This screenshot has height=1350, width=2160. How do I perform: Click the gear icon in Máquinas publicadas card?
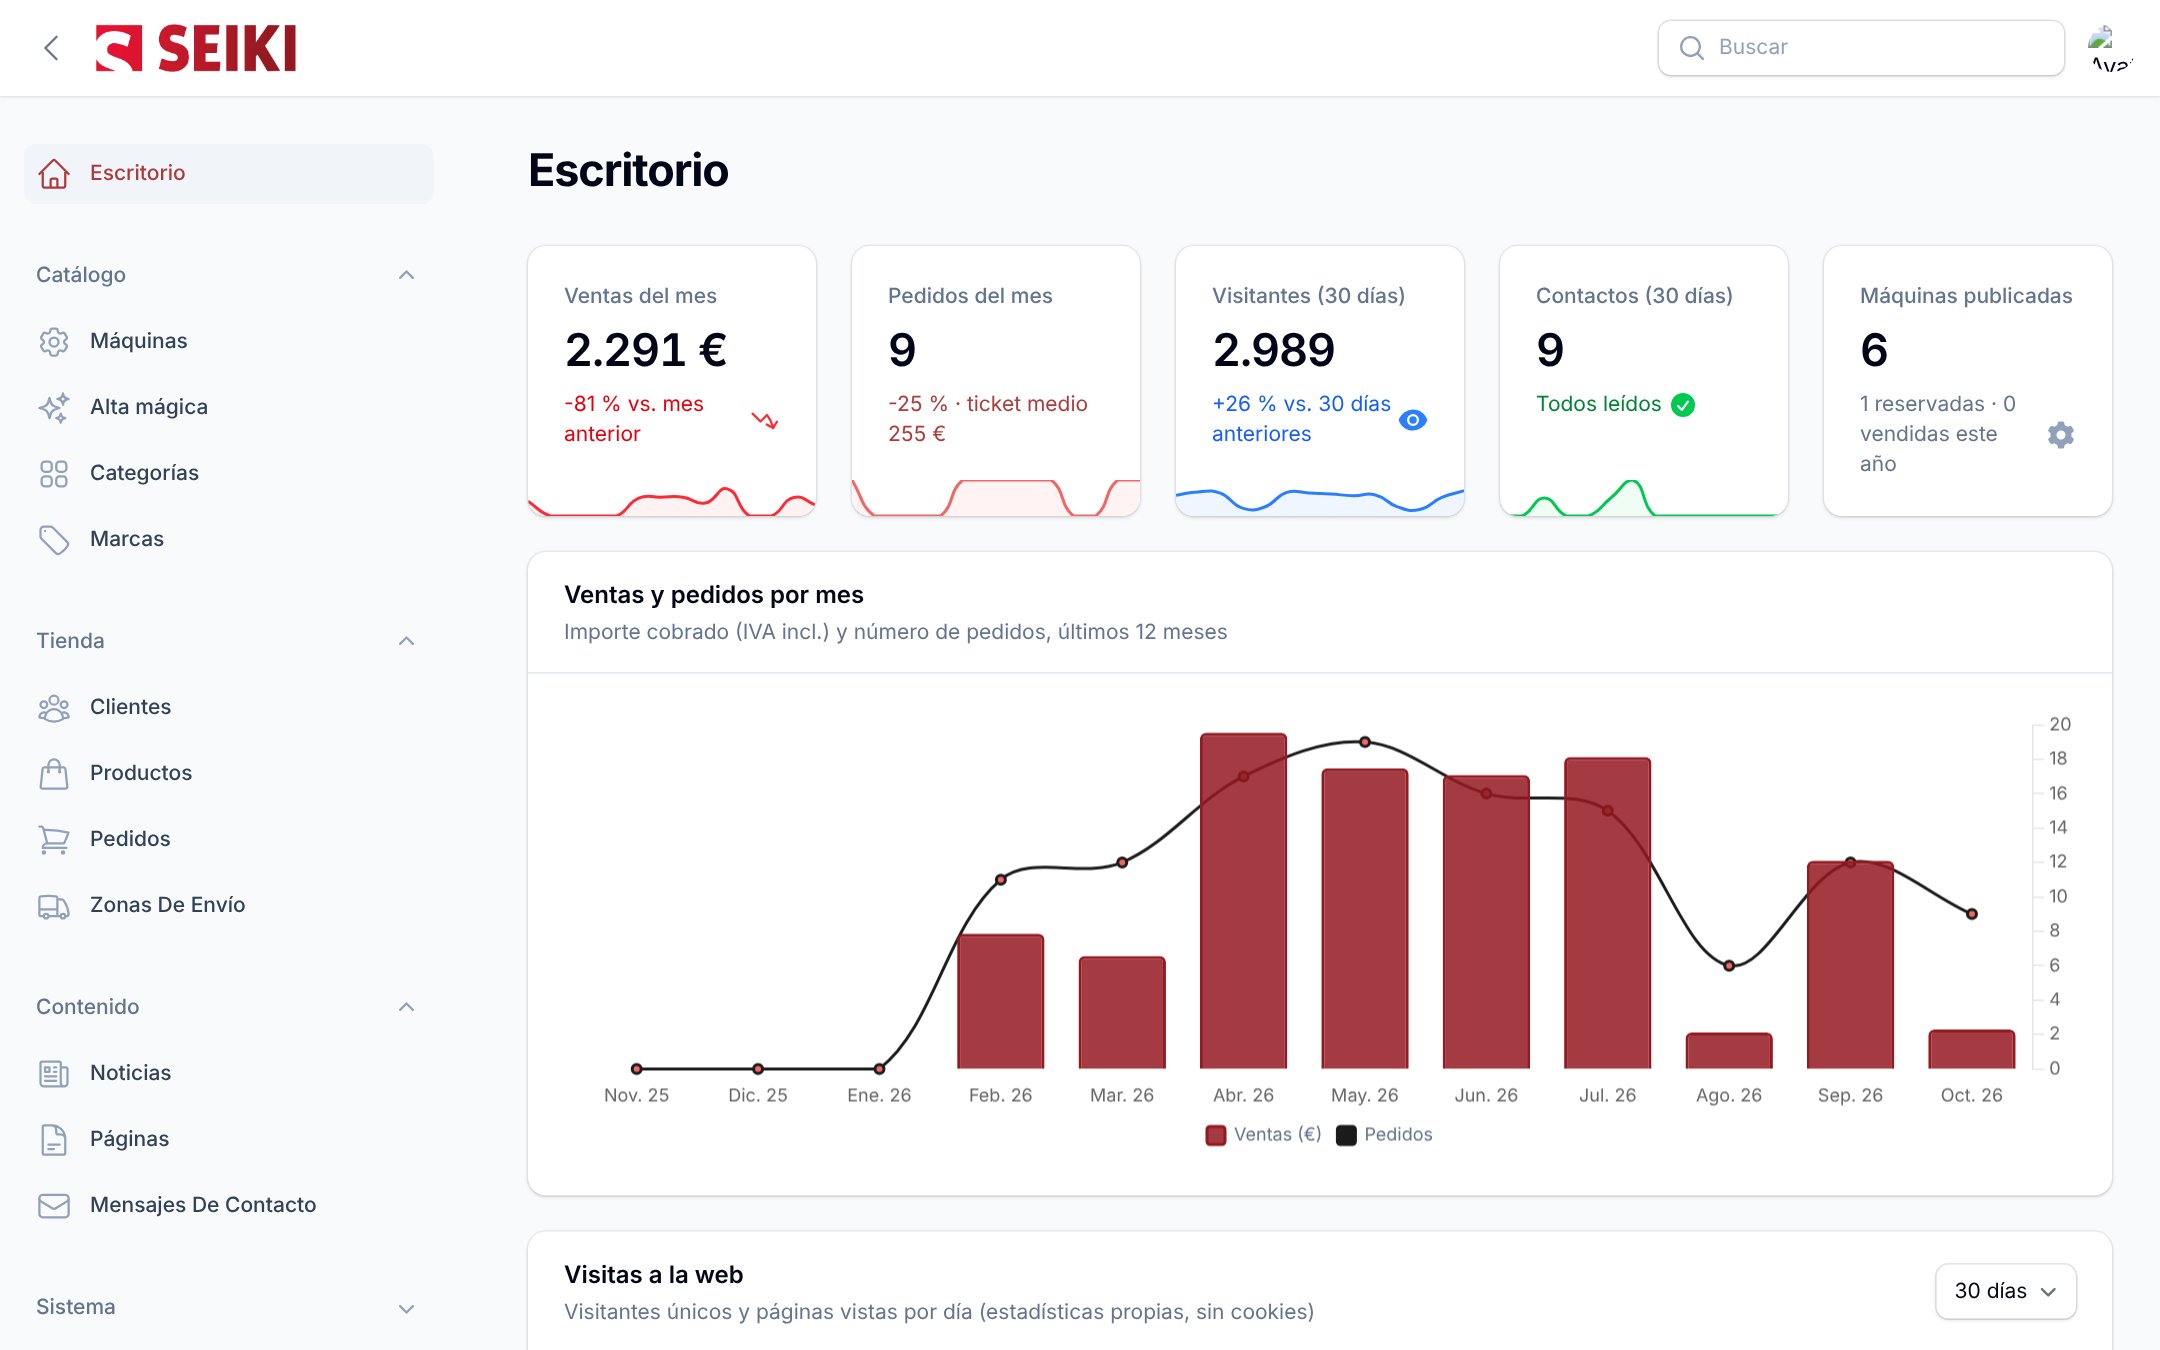[x=2060, y=434]
